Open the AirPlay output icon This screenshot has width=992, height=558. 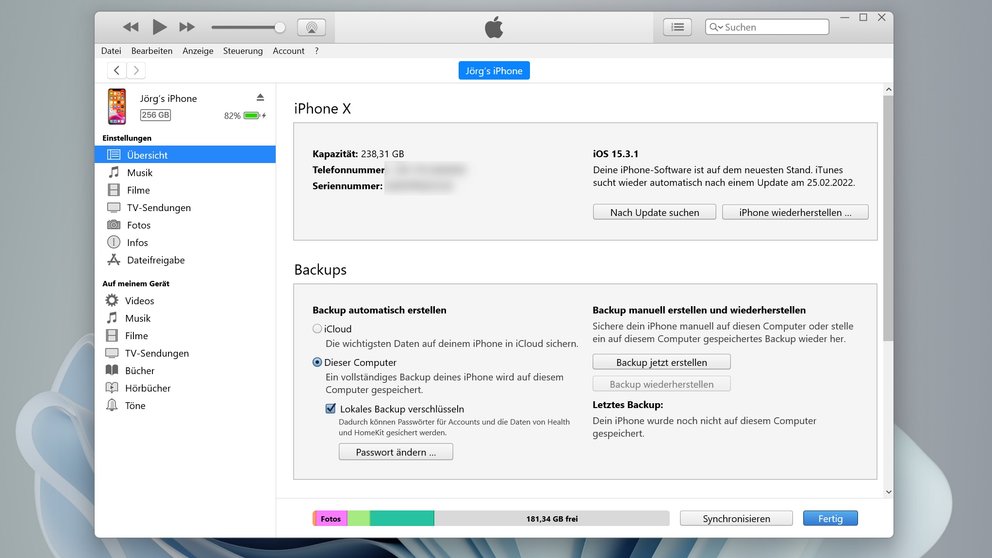(311, 27)
